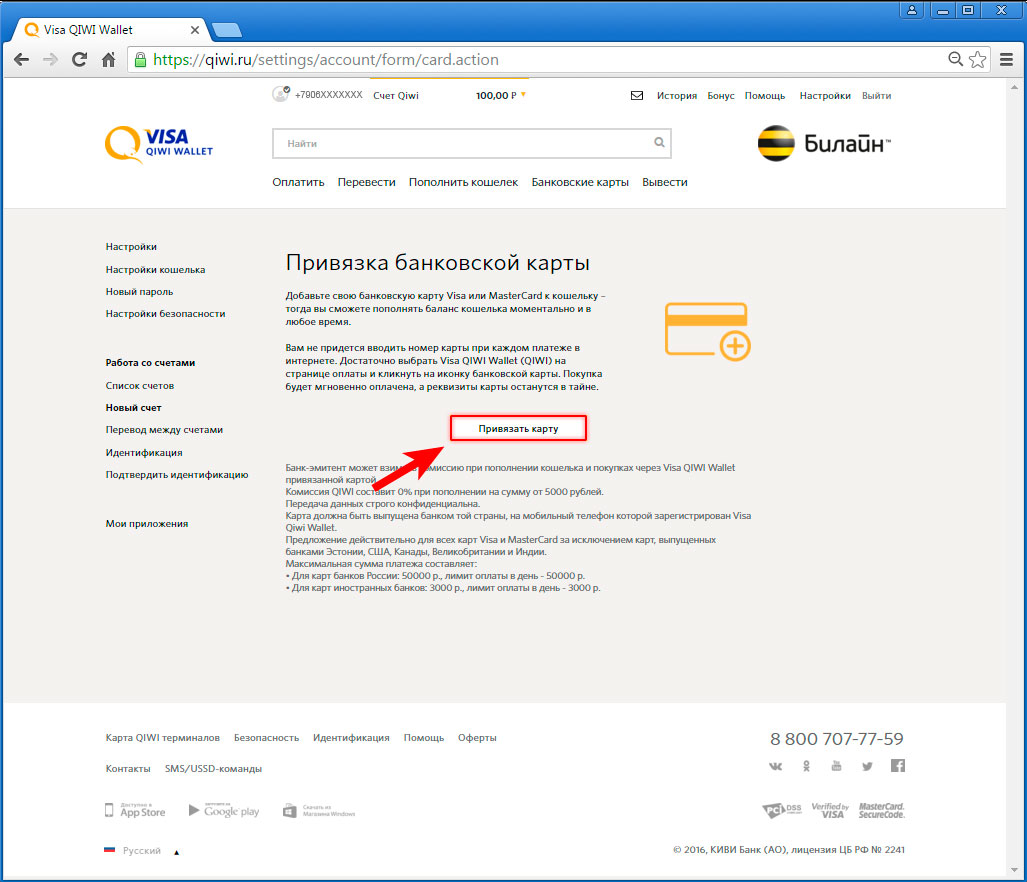Click the browser address bar URL
The width and height of the screenshot is (1027, 882).
(326, 60)
